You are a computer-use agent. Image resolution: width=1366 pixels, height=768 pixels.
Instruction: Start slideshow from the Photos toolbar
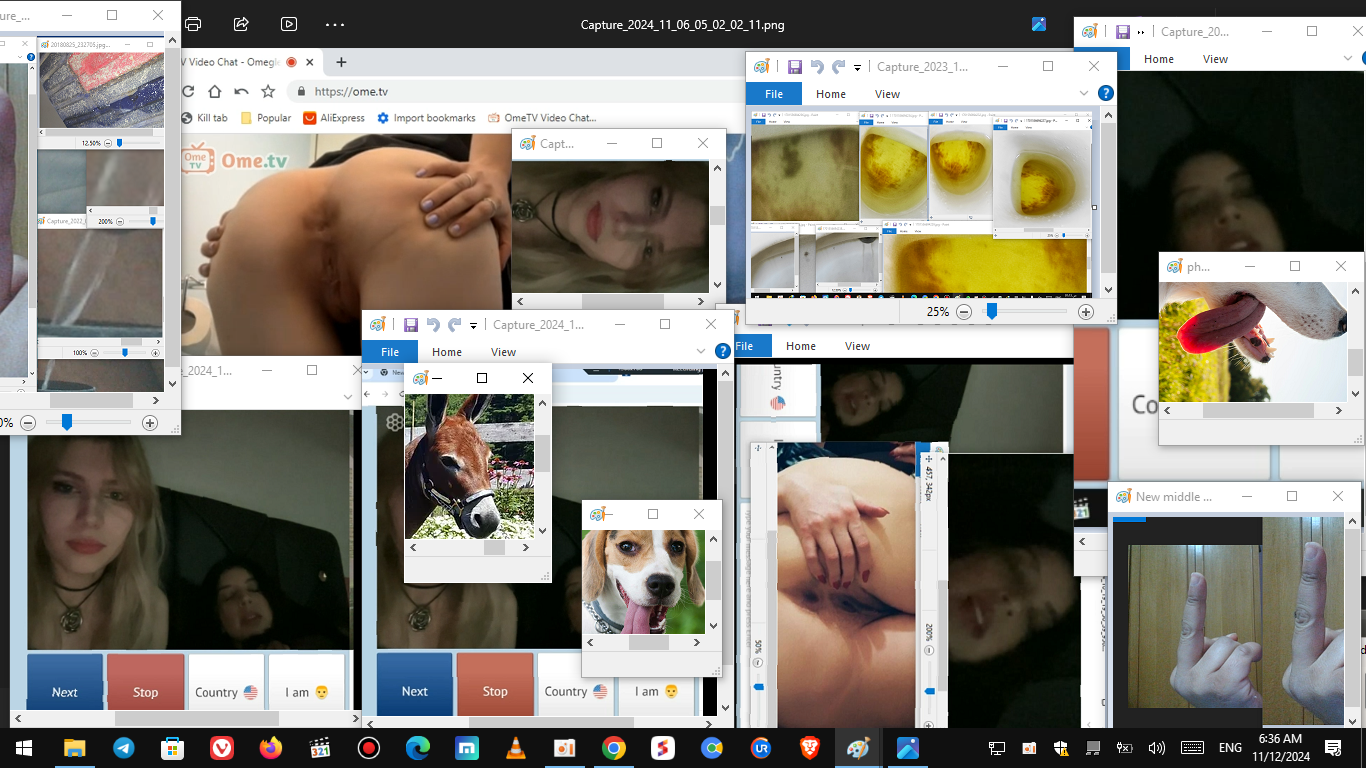(289, 24)
